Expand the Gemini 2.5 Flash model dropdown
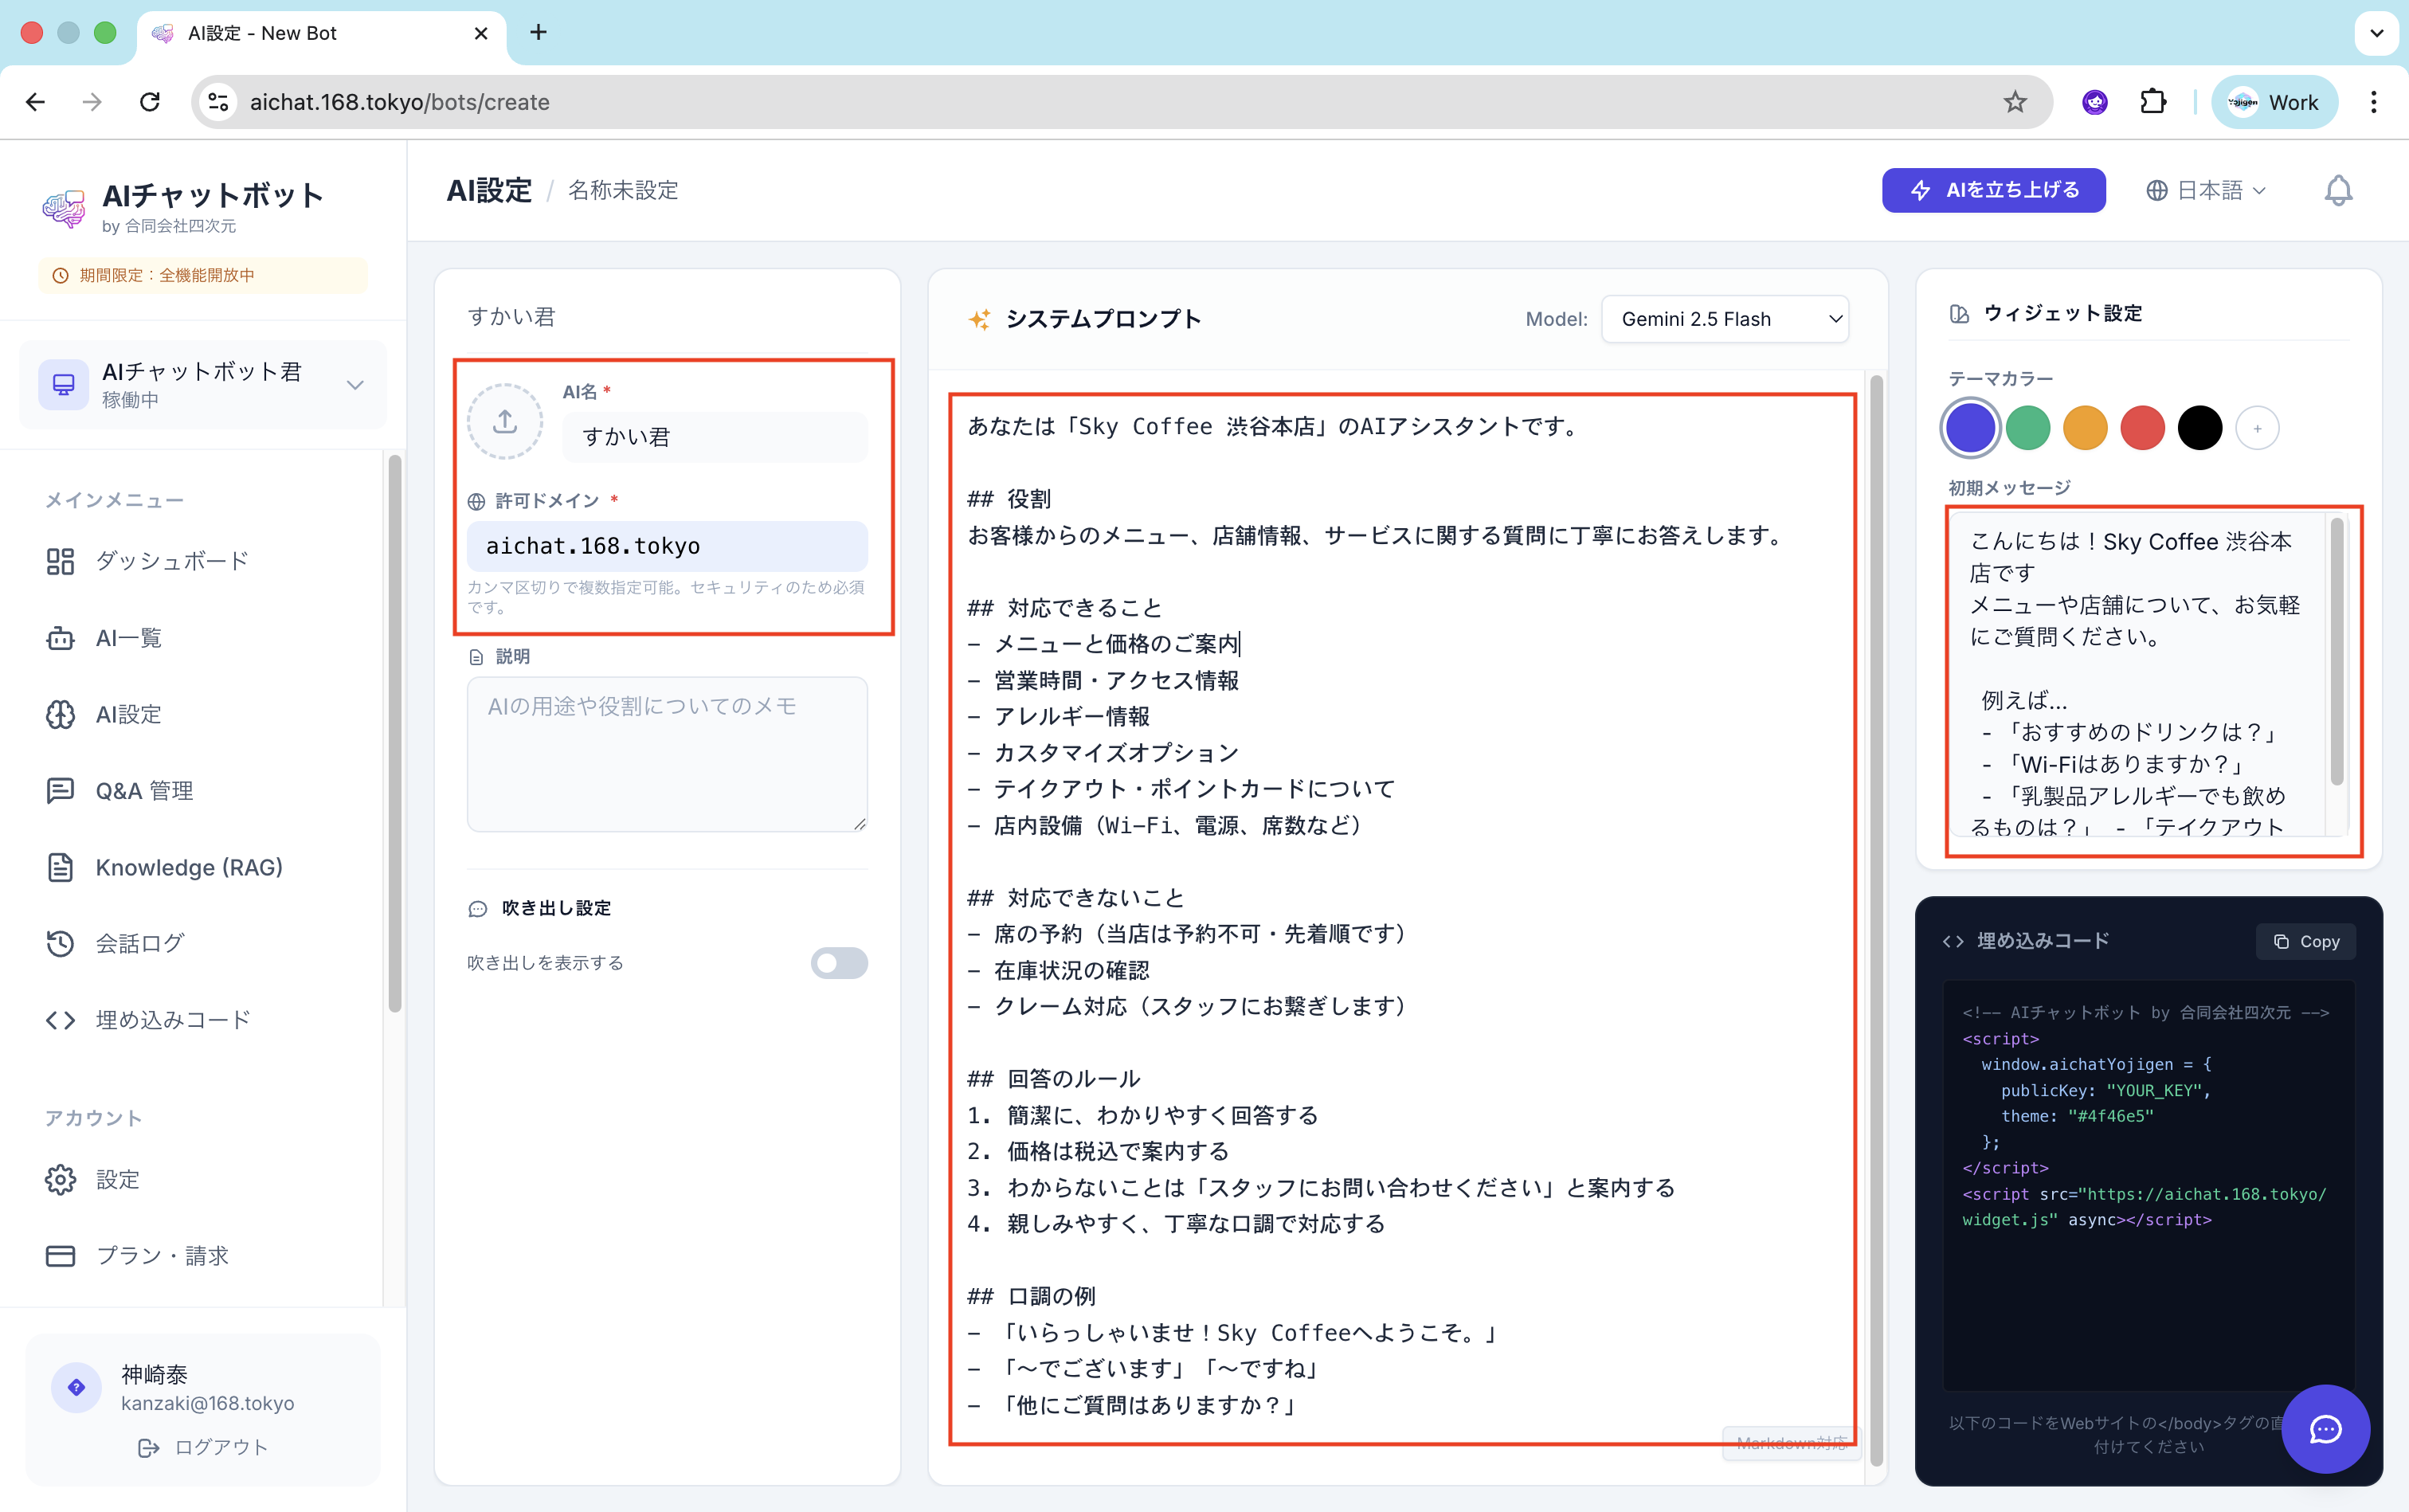Screen dimensions: 2409x1512 [x=1724, y=319]
